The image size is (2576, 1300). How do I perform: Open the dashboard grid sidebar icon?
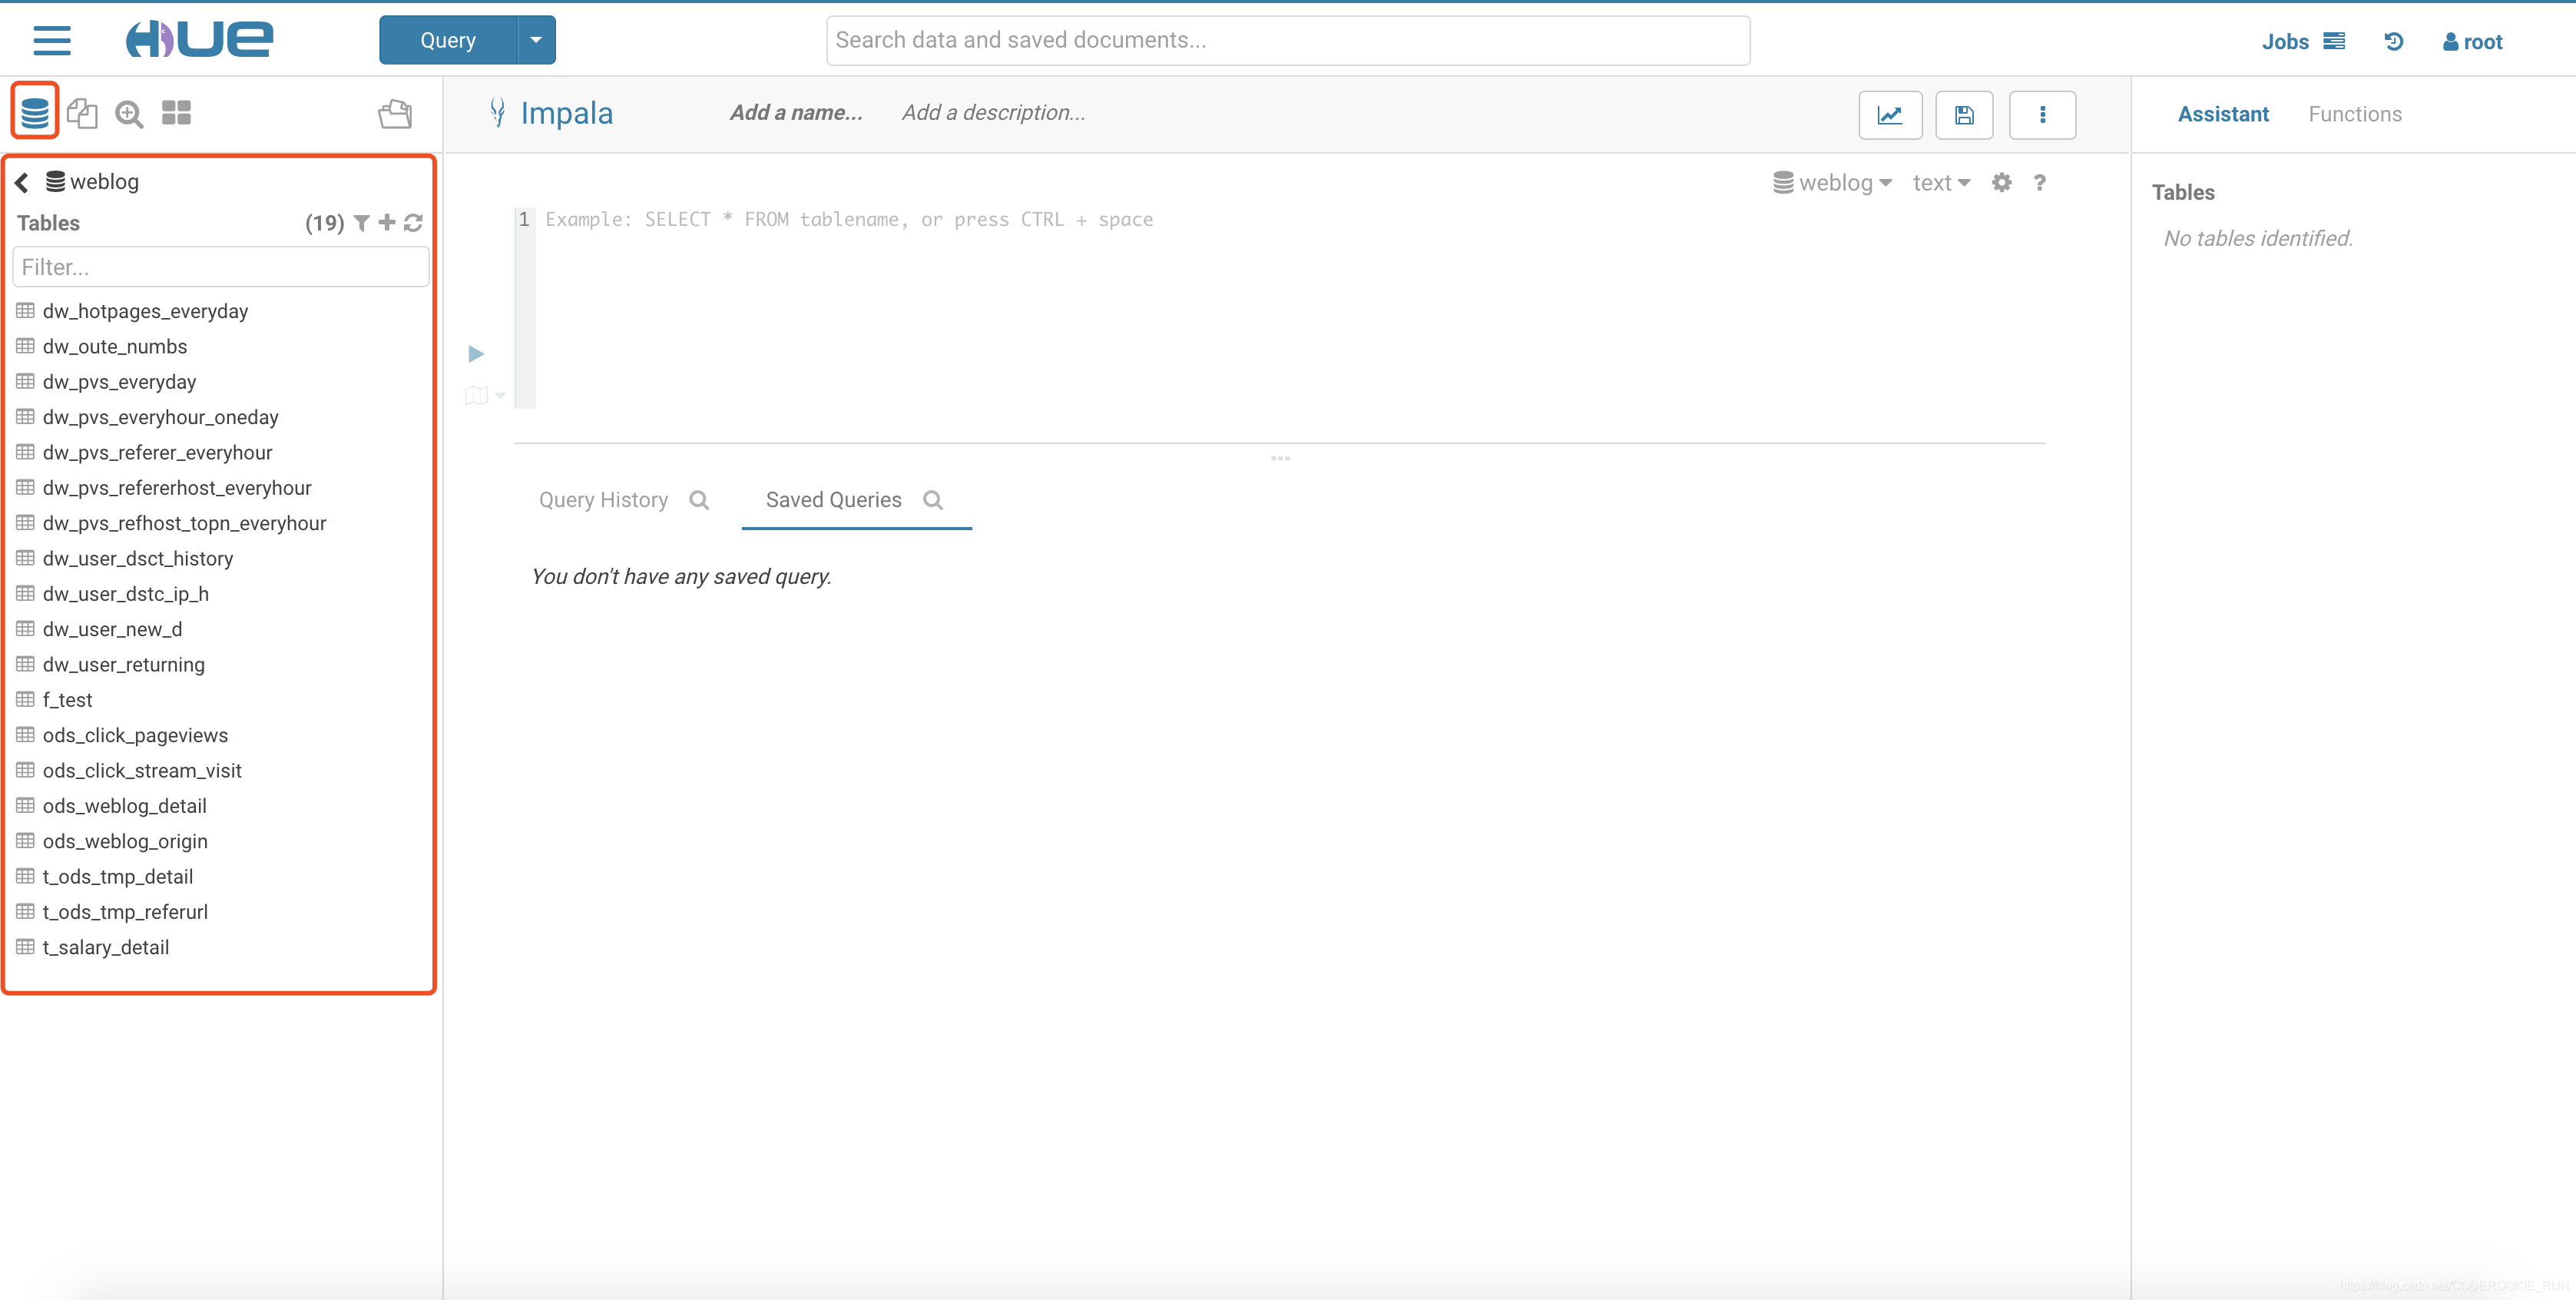(x=176, y=113)
